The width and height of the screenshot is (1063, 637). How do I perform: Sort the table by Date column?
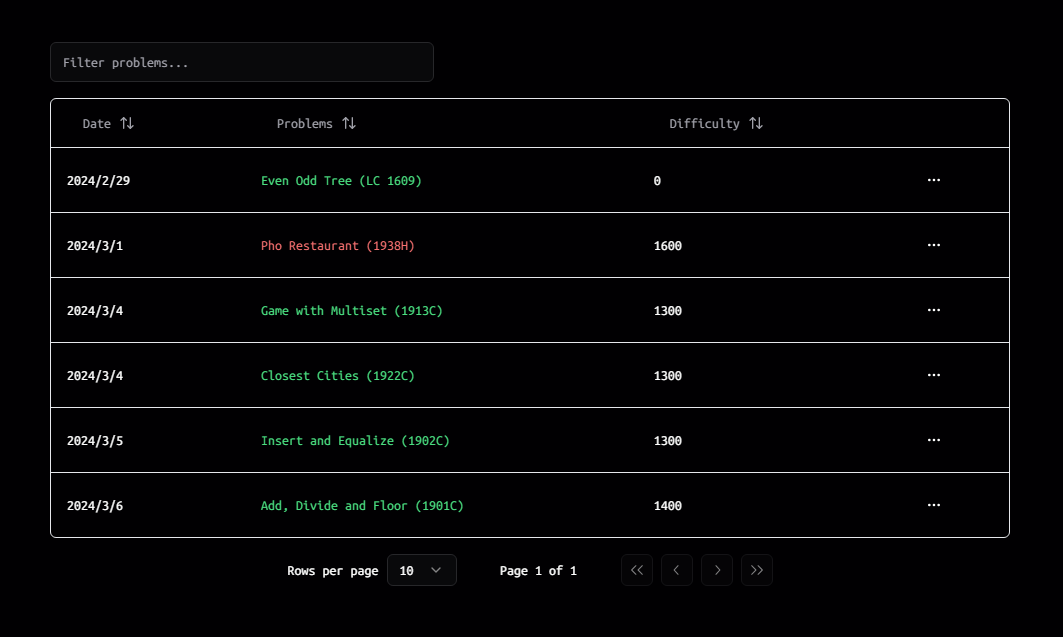click(x=108, y=123)
